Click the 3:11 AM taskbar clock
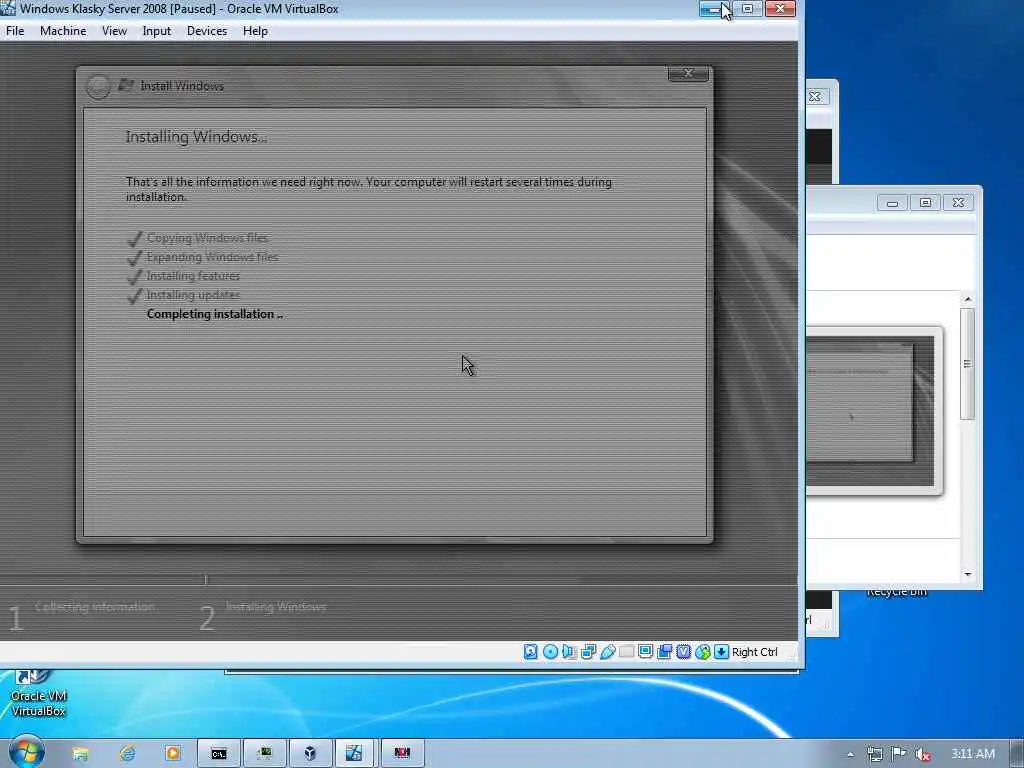The height and width of the screenshot is (768, 1024). (972, 754)
